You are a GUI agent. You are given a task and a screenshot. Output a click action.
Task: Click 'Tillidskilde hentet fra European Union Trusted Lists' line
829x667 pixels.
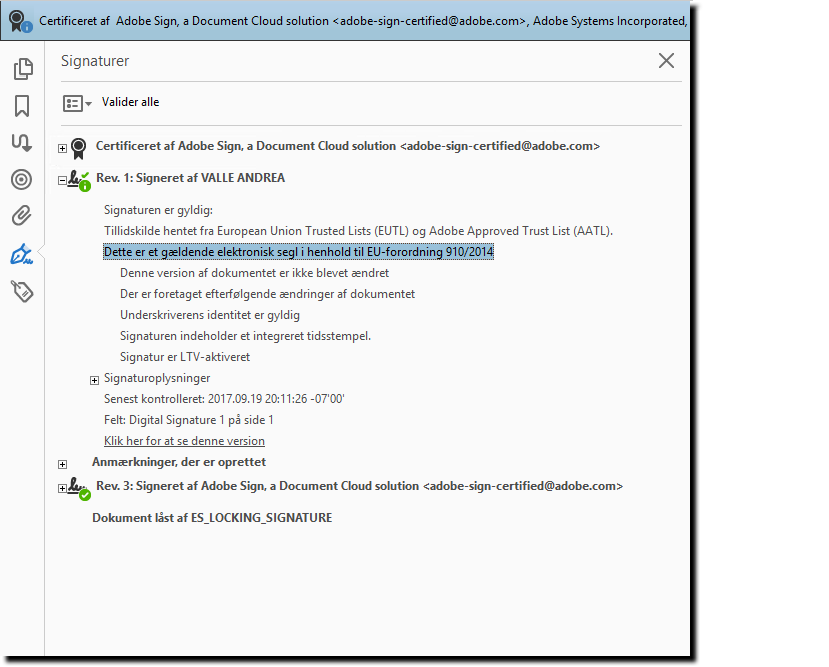(x=358, y=231)
